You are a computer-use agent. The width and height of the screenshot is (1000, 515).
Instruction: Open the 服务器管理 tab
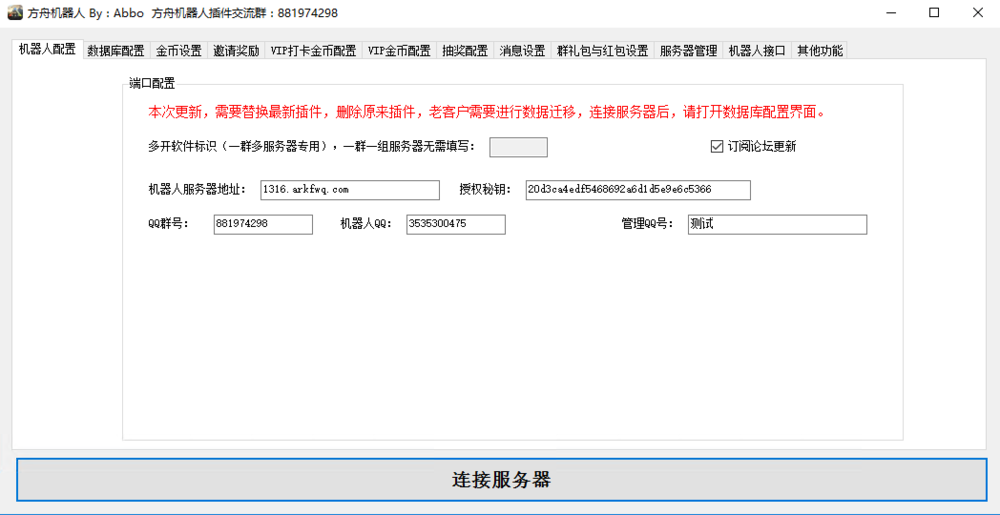tap(688, 51)
